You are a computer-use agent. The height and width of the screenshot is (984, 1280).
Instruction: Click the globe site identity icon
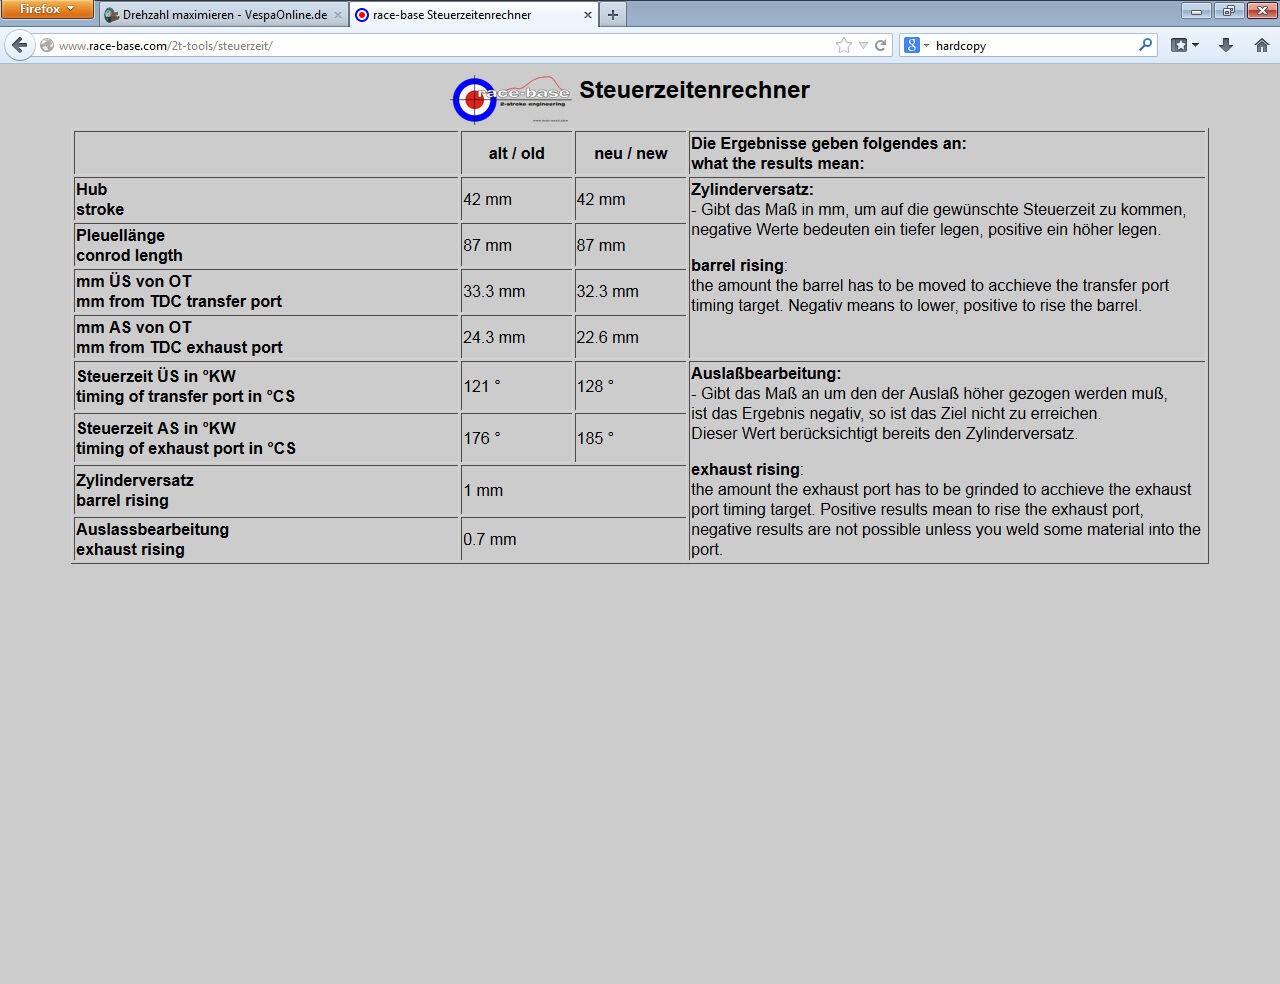(x=47, y=45)
